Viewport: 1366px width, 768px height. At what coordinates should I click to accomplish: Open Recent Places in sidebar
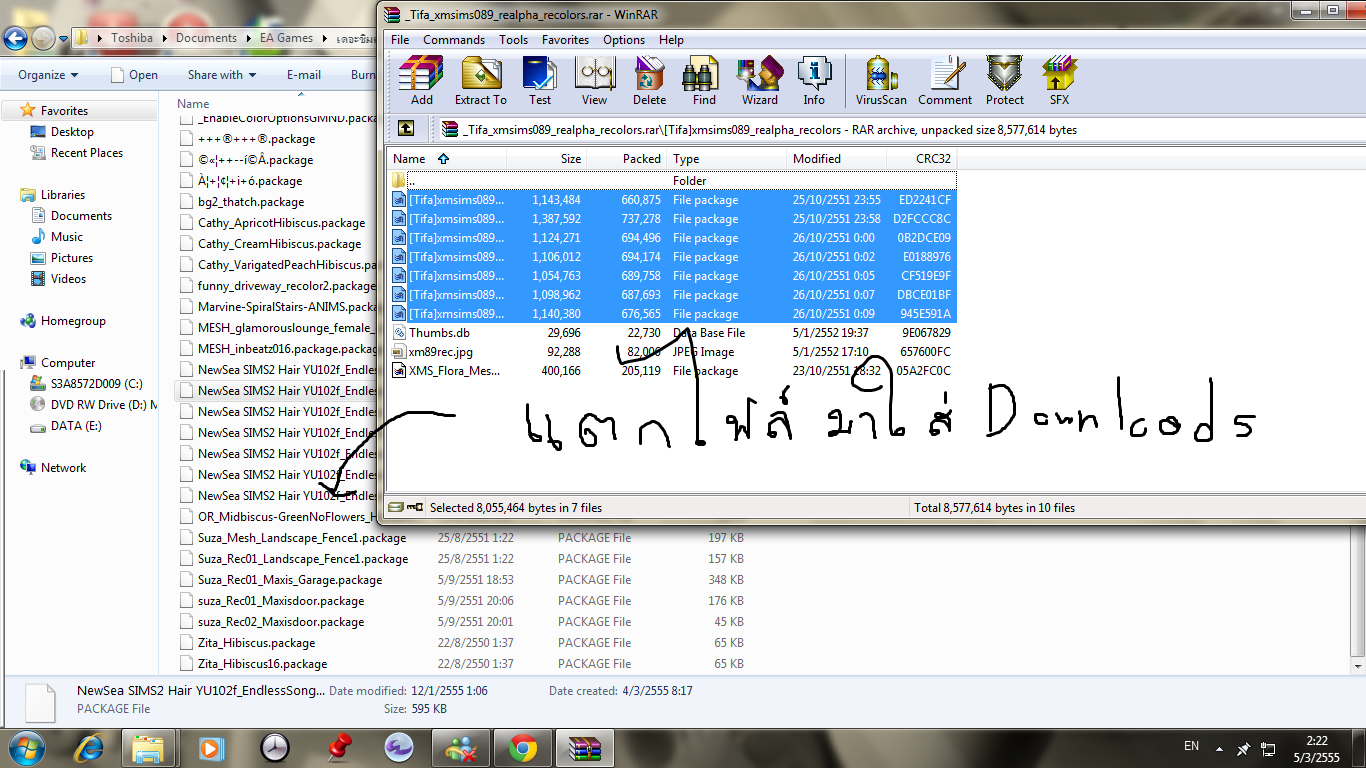tap(87, 153)
